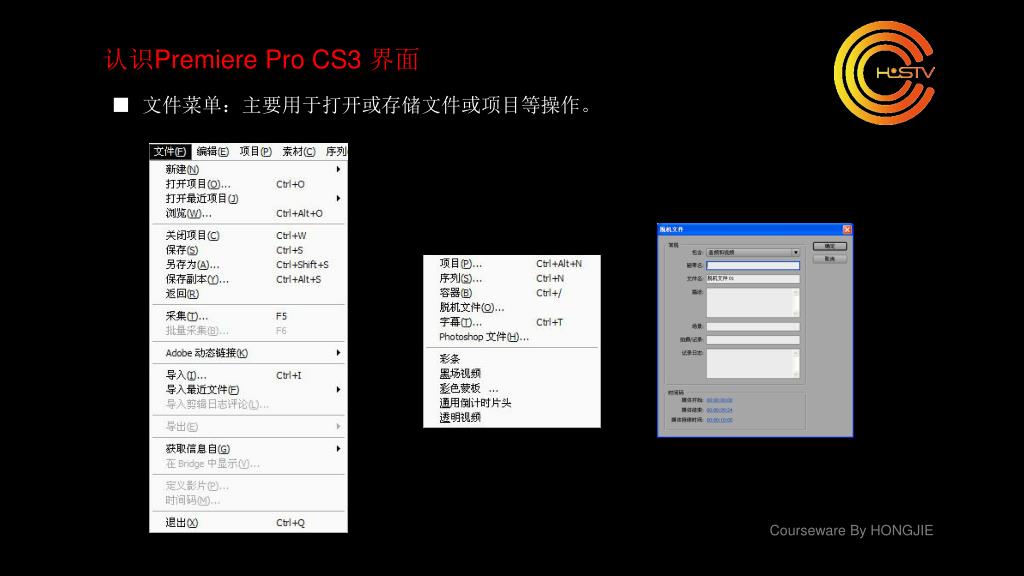This screenshot has height=576, width=1024.
Task: Click inside the 描述 text area
Action: click(x=753, y=302)
